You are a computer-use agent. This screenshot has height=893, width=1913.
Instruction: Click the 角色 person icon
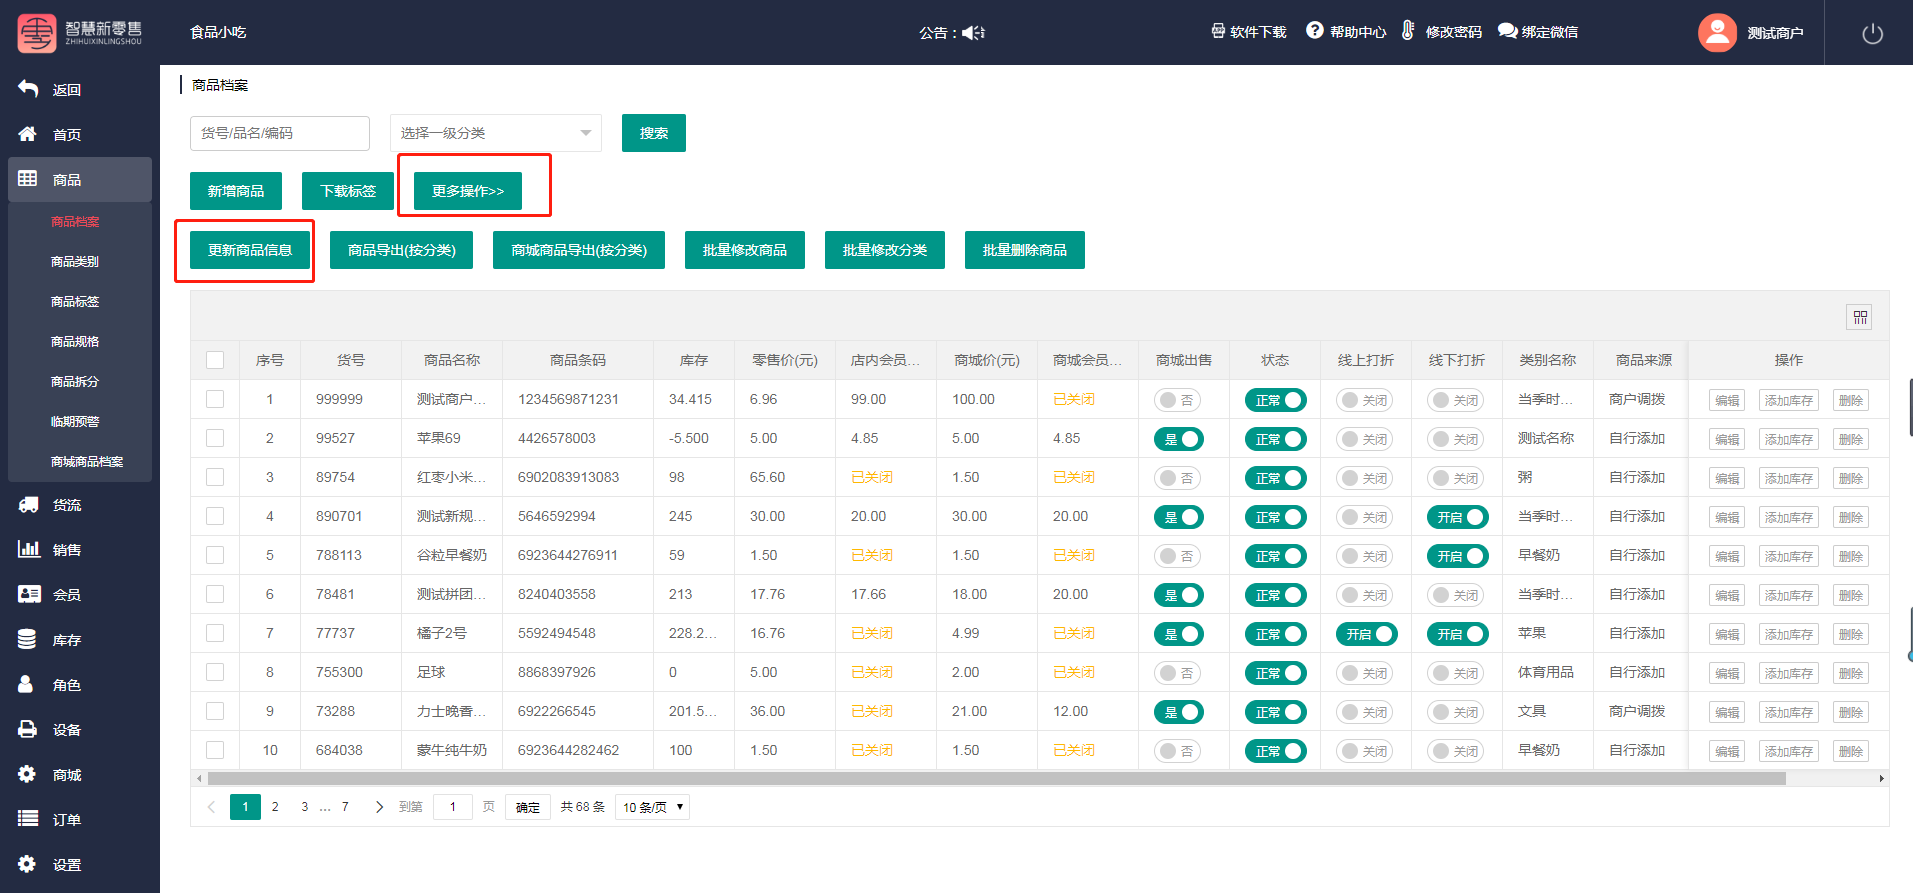pyautogui.click(x=27, y=684)
